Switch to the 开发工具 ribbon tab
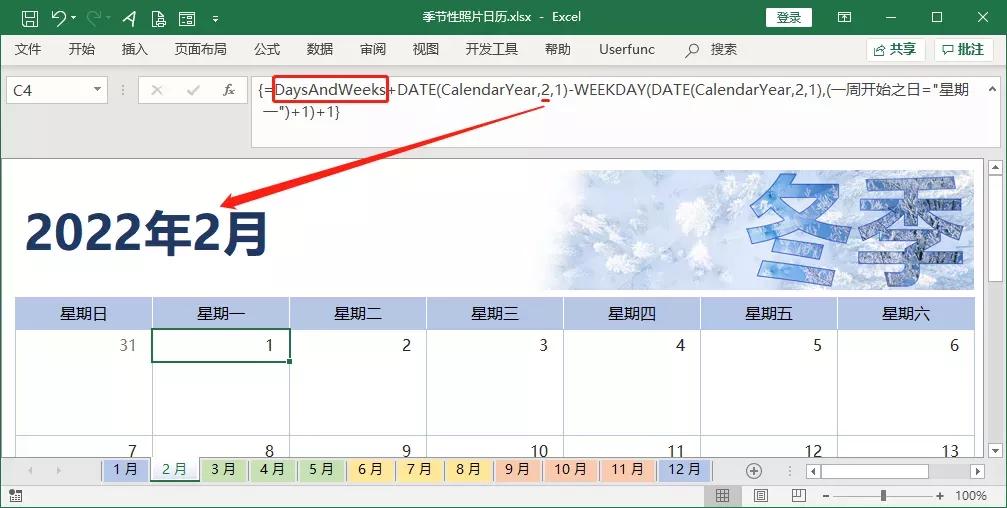This screenshot has width=1007, height=508. coord(492,49)
